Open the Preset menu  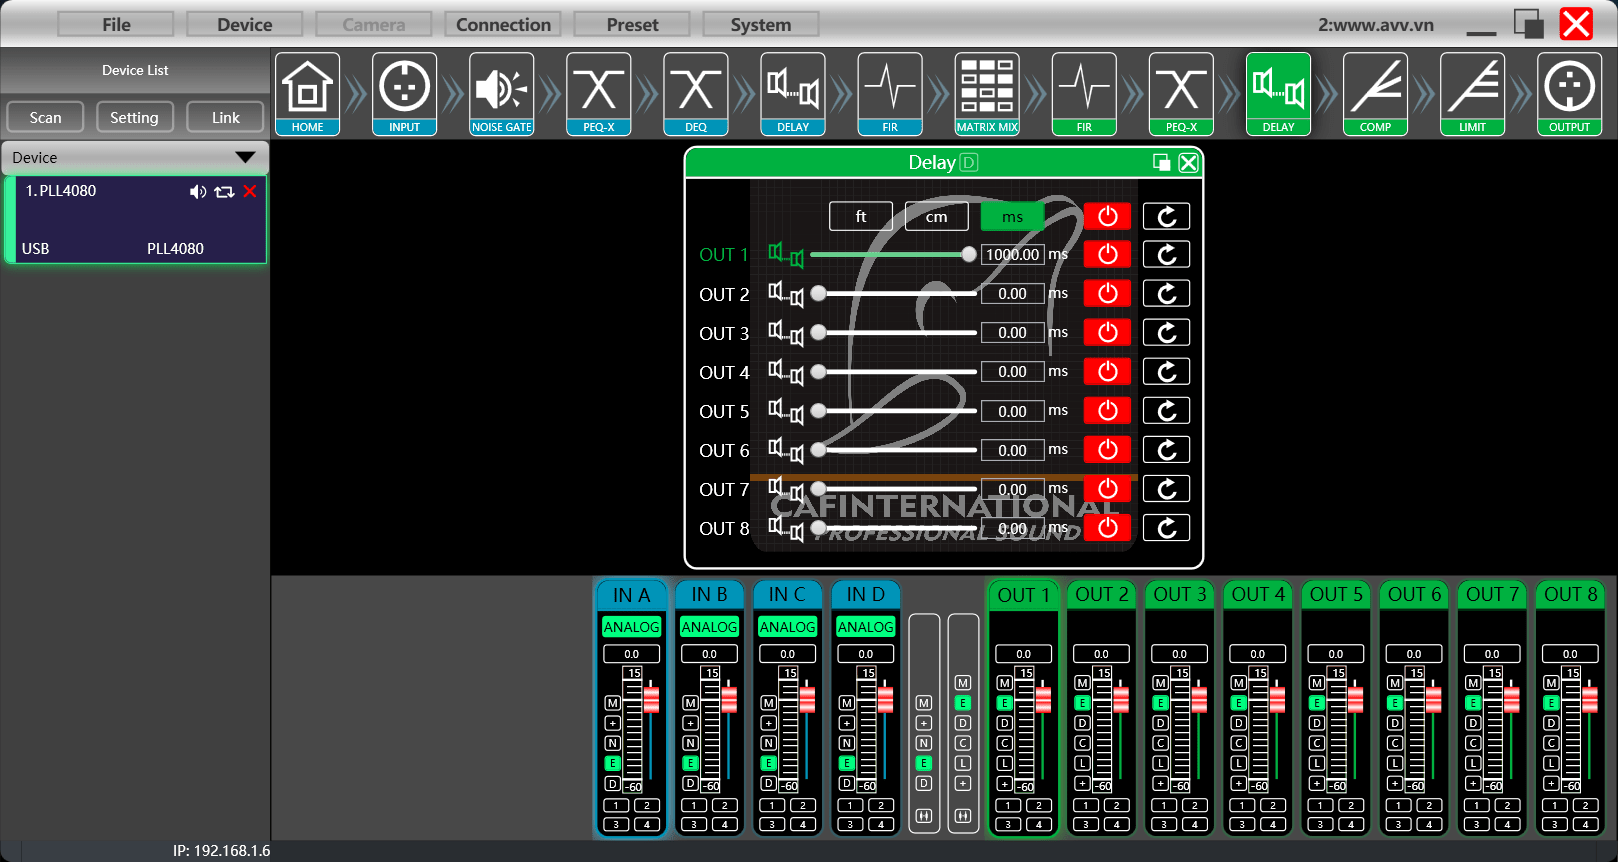click(x=632, y=25)
